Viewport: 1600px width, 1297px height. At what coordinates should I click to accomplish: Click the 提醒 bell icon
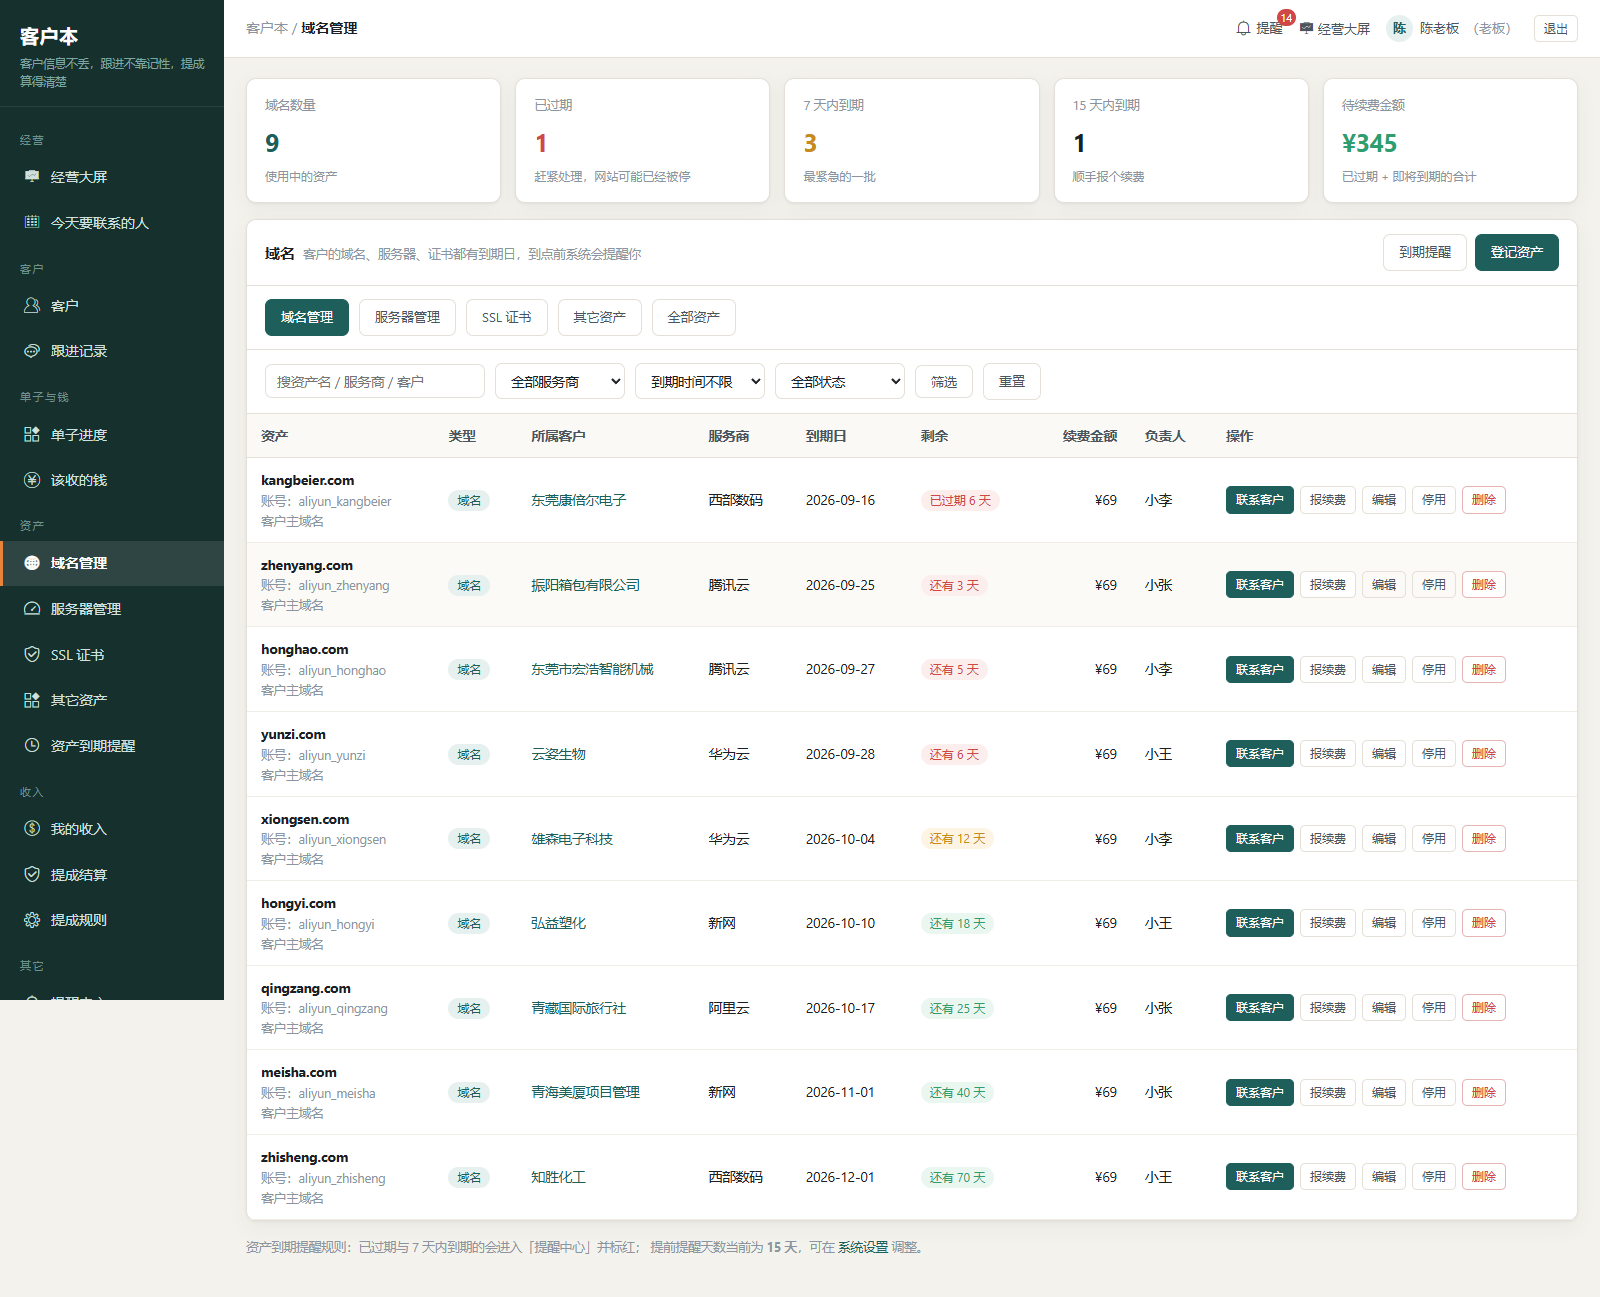(x=1243, y=29)
